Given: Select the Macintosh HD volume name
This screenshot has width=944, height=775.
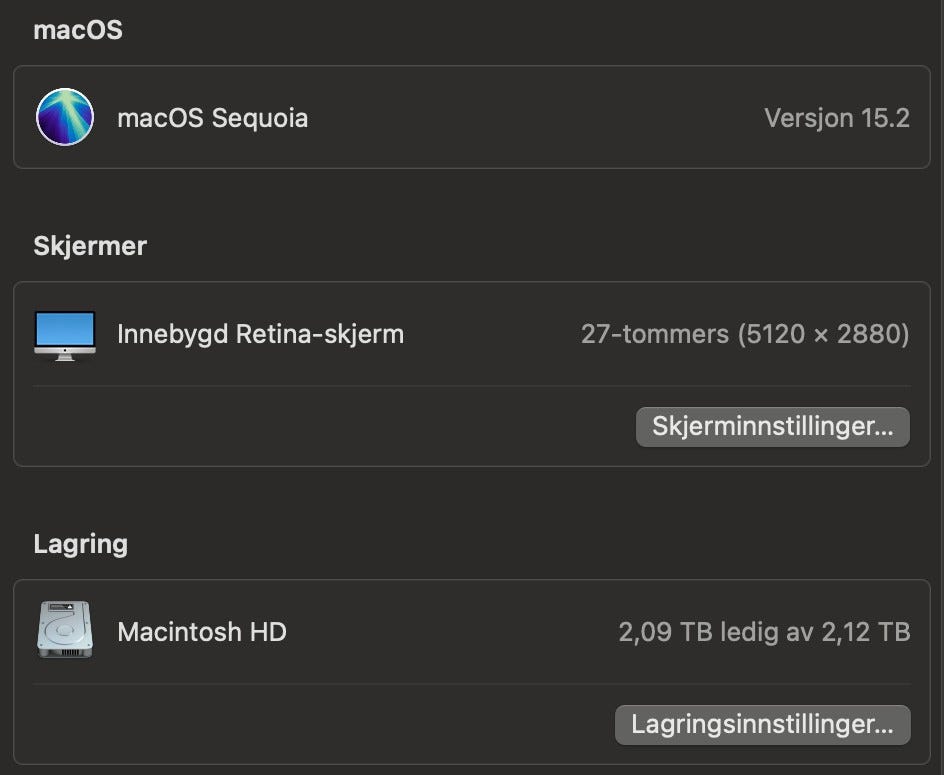Looking at the screenshot, I should pyautogui.click(x=202, y=632).
